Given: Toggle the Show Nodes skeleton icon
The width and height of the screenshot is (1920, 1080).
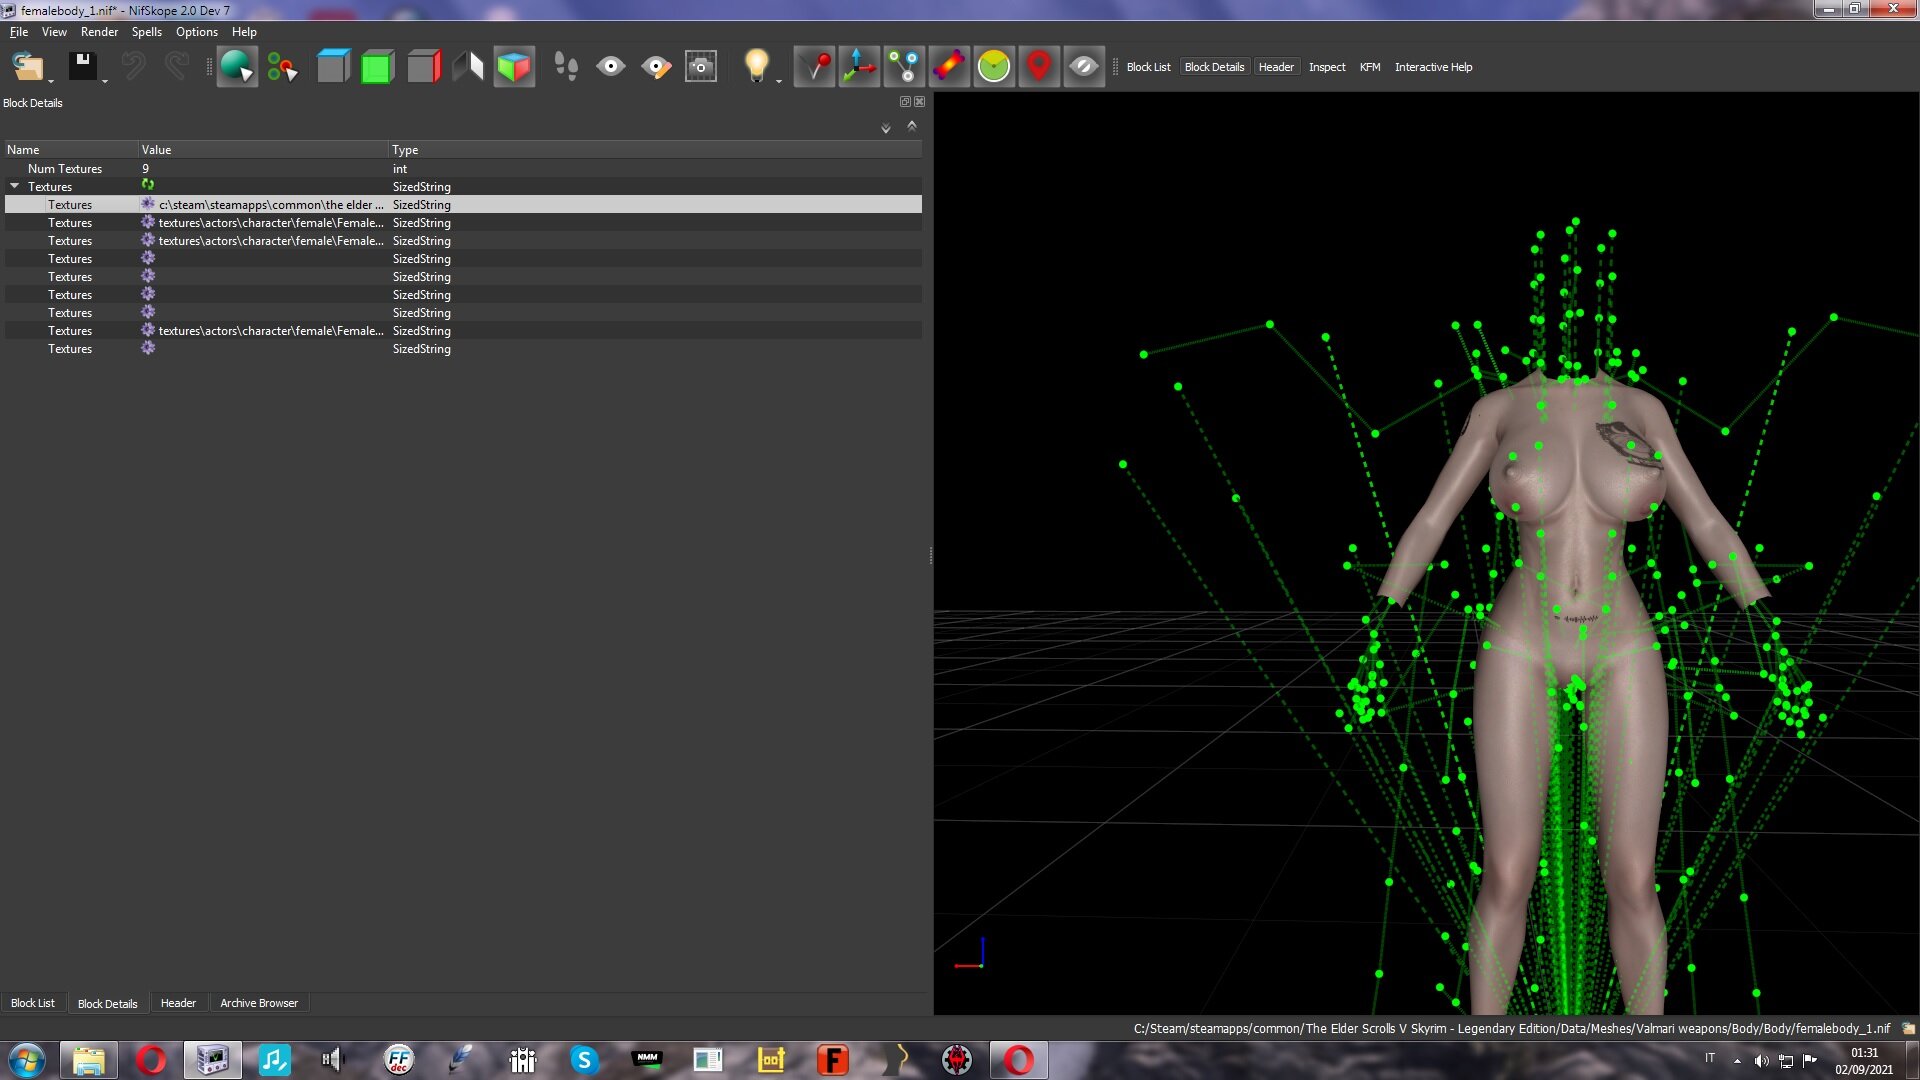Looking at the screenshot, I should coord(904,67).
